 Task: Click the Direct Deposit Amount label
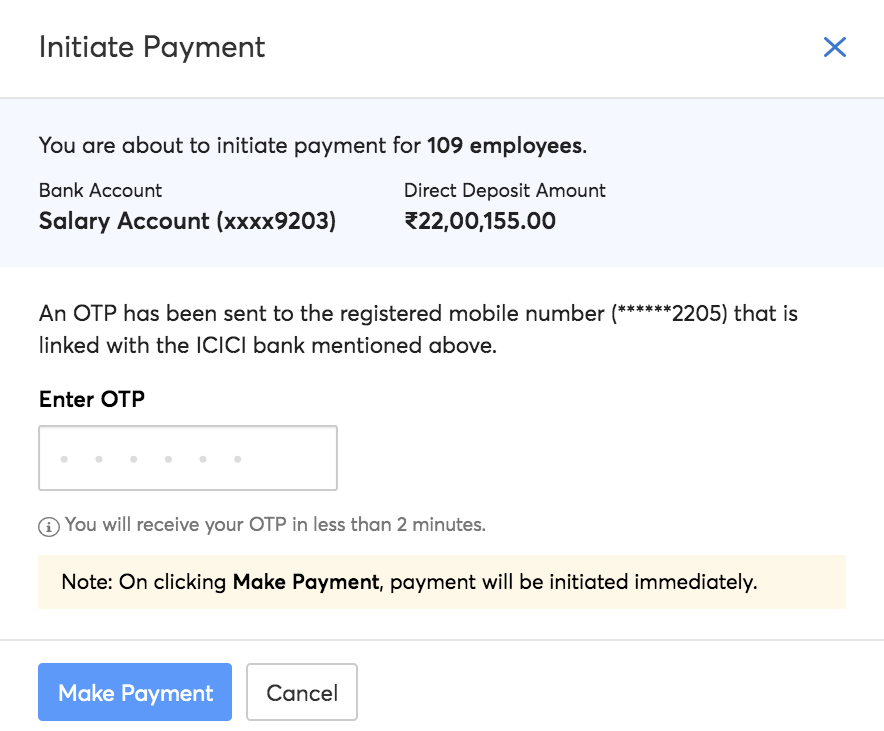point(504,190)
